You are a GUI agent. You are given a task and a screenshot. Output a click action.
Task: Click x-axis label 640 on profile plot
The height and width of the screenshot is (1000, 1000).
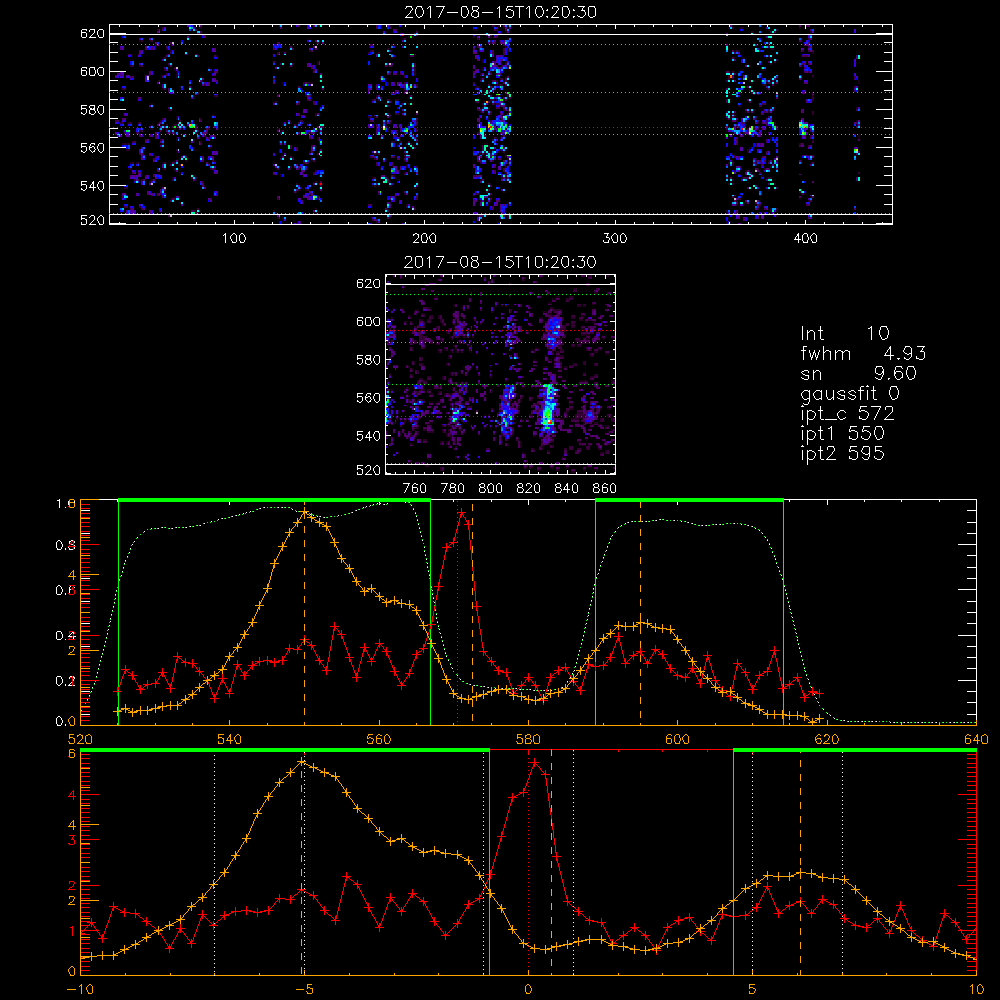tap(976, 739)
